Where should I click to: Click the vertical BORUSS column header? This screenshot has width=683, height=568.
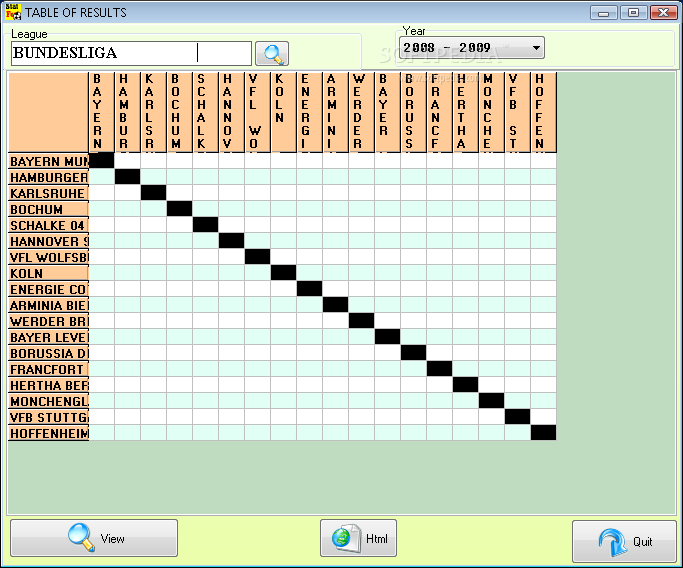click(x=413, y=112)
